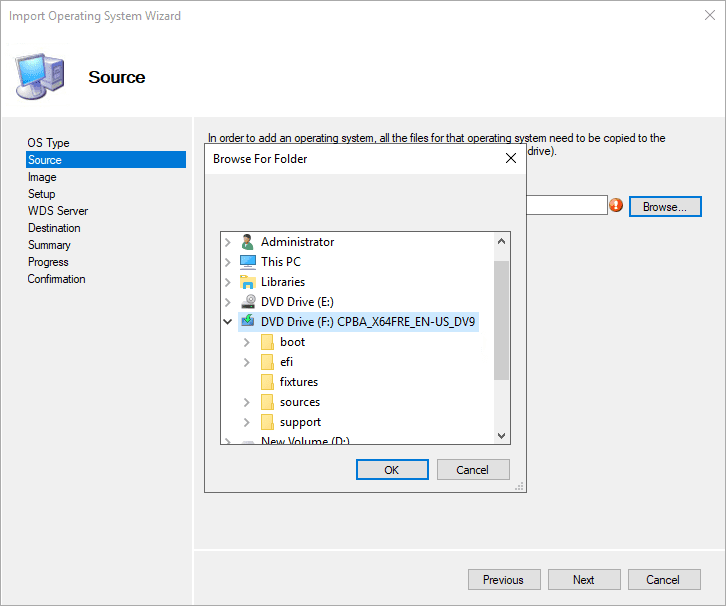The image size is (726, 606).
Task: Expand the sources folder
Action: click(x=246, y=402)
